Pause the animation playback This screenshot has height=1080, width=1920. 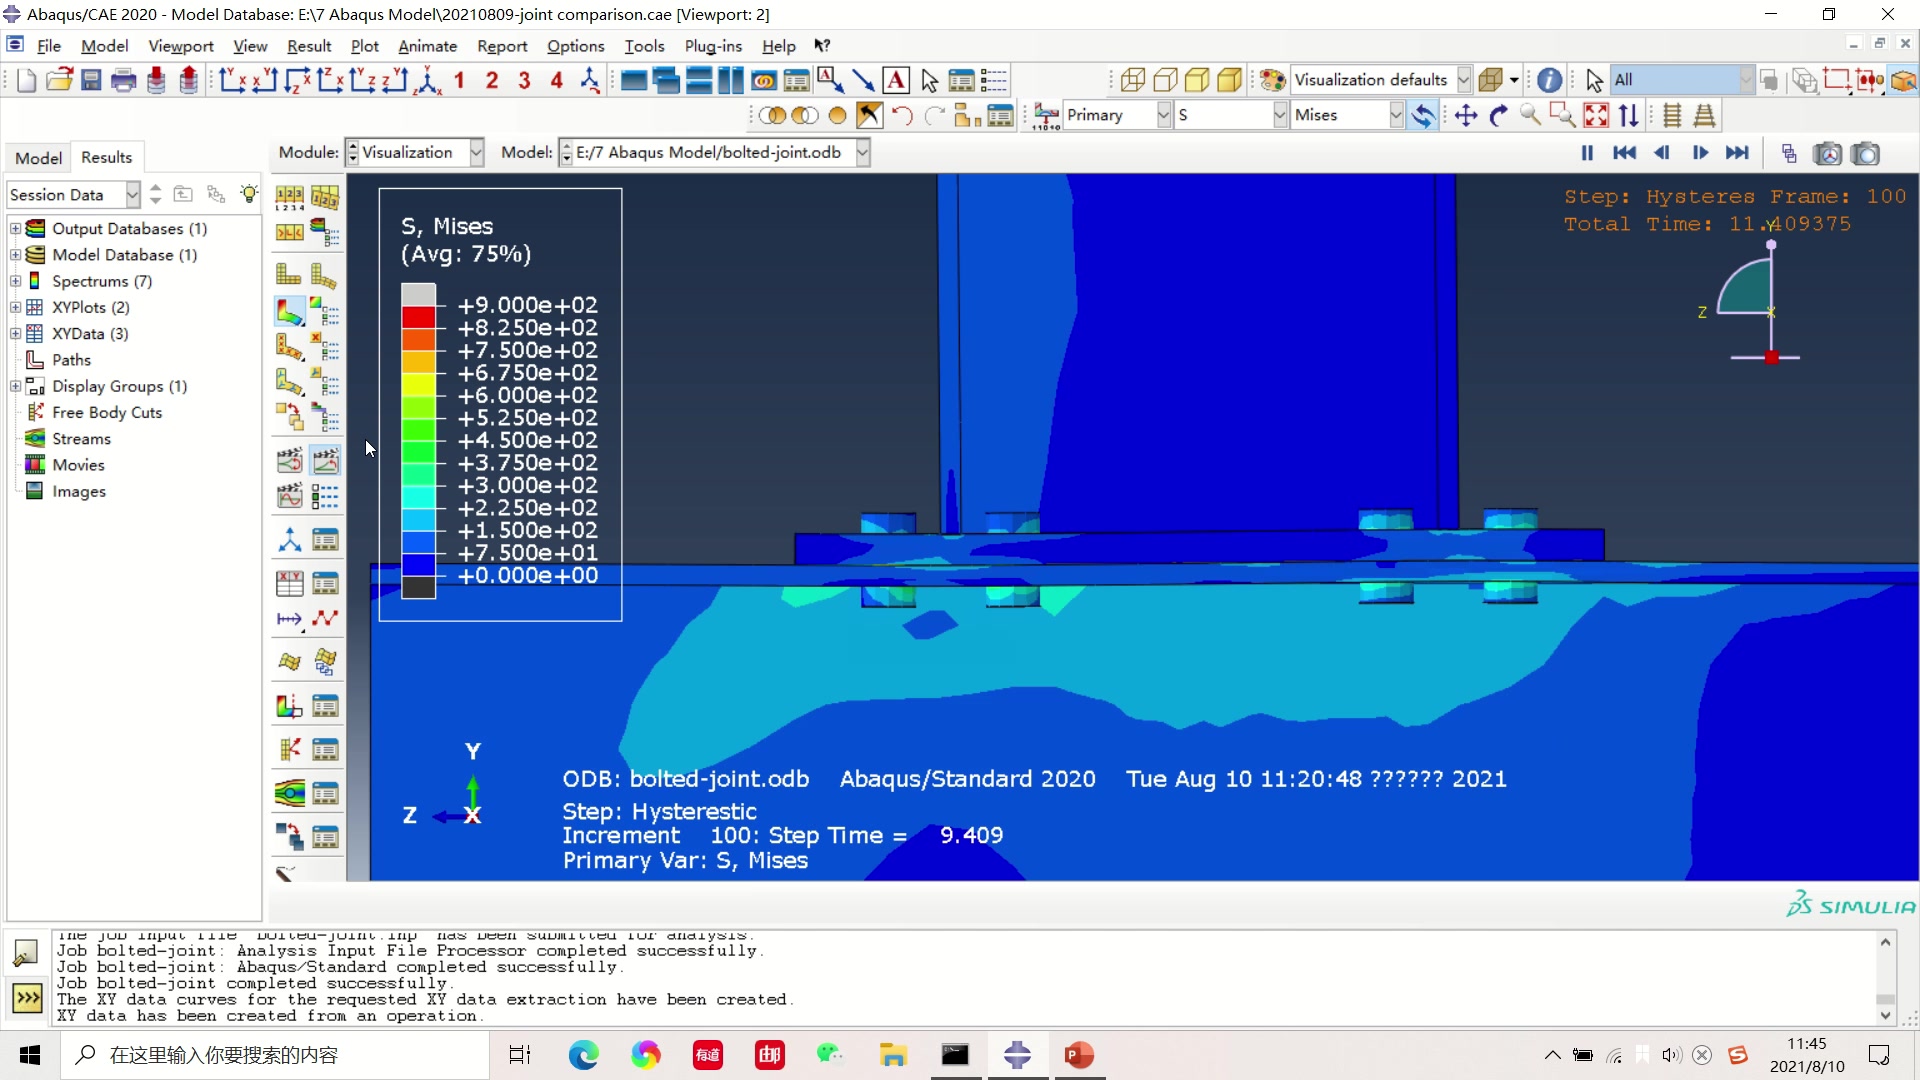[x=1587, y=152]
